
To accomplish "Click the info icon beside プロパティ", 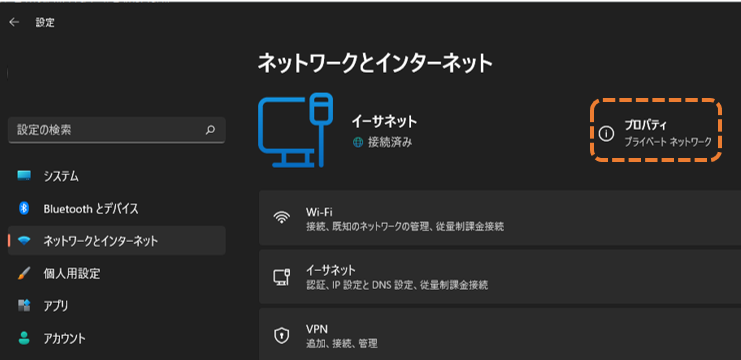I will (x=606, y=134).
